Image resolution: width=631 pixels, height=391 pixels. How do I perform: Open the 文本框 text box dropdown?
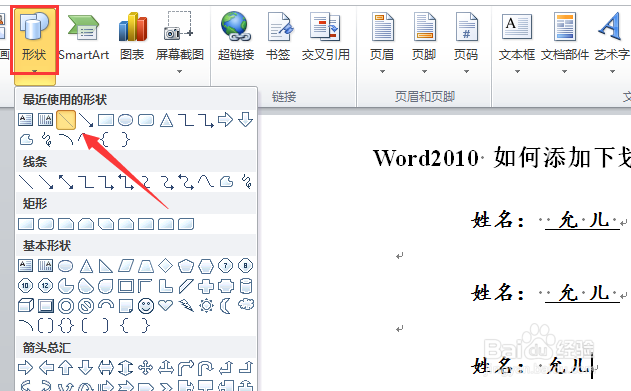coord(517,42)
